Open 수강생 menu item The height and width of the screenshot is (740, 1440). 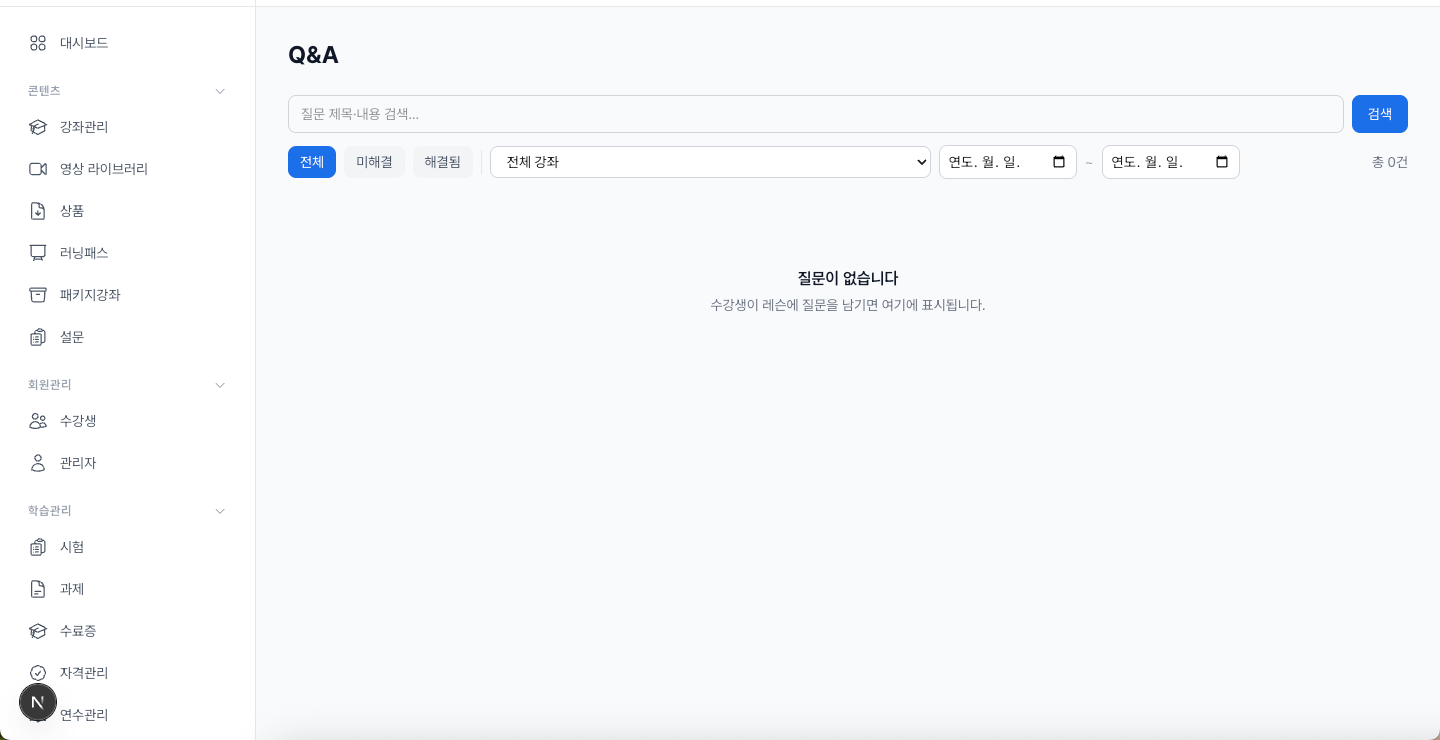coord(128,421)
